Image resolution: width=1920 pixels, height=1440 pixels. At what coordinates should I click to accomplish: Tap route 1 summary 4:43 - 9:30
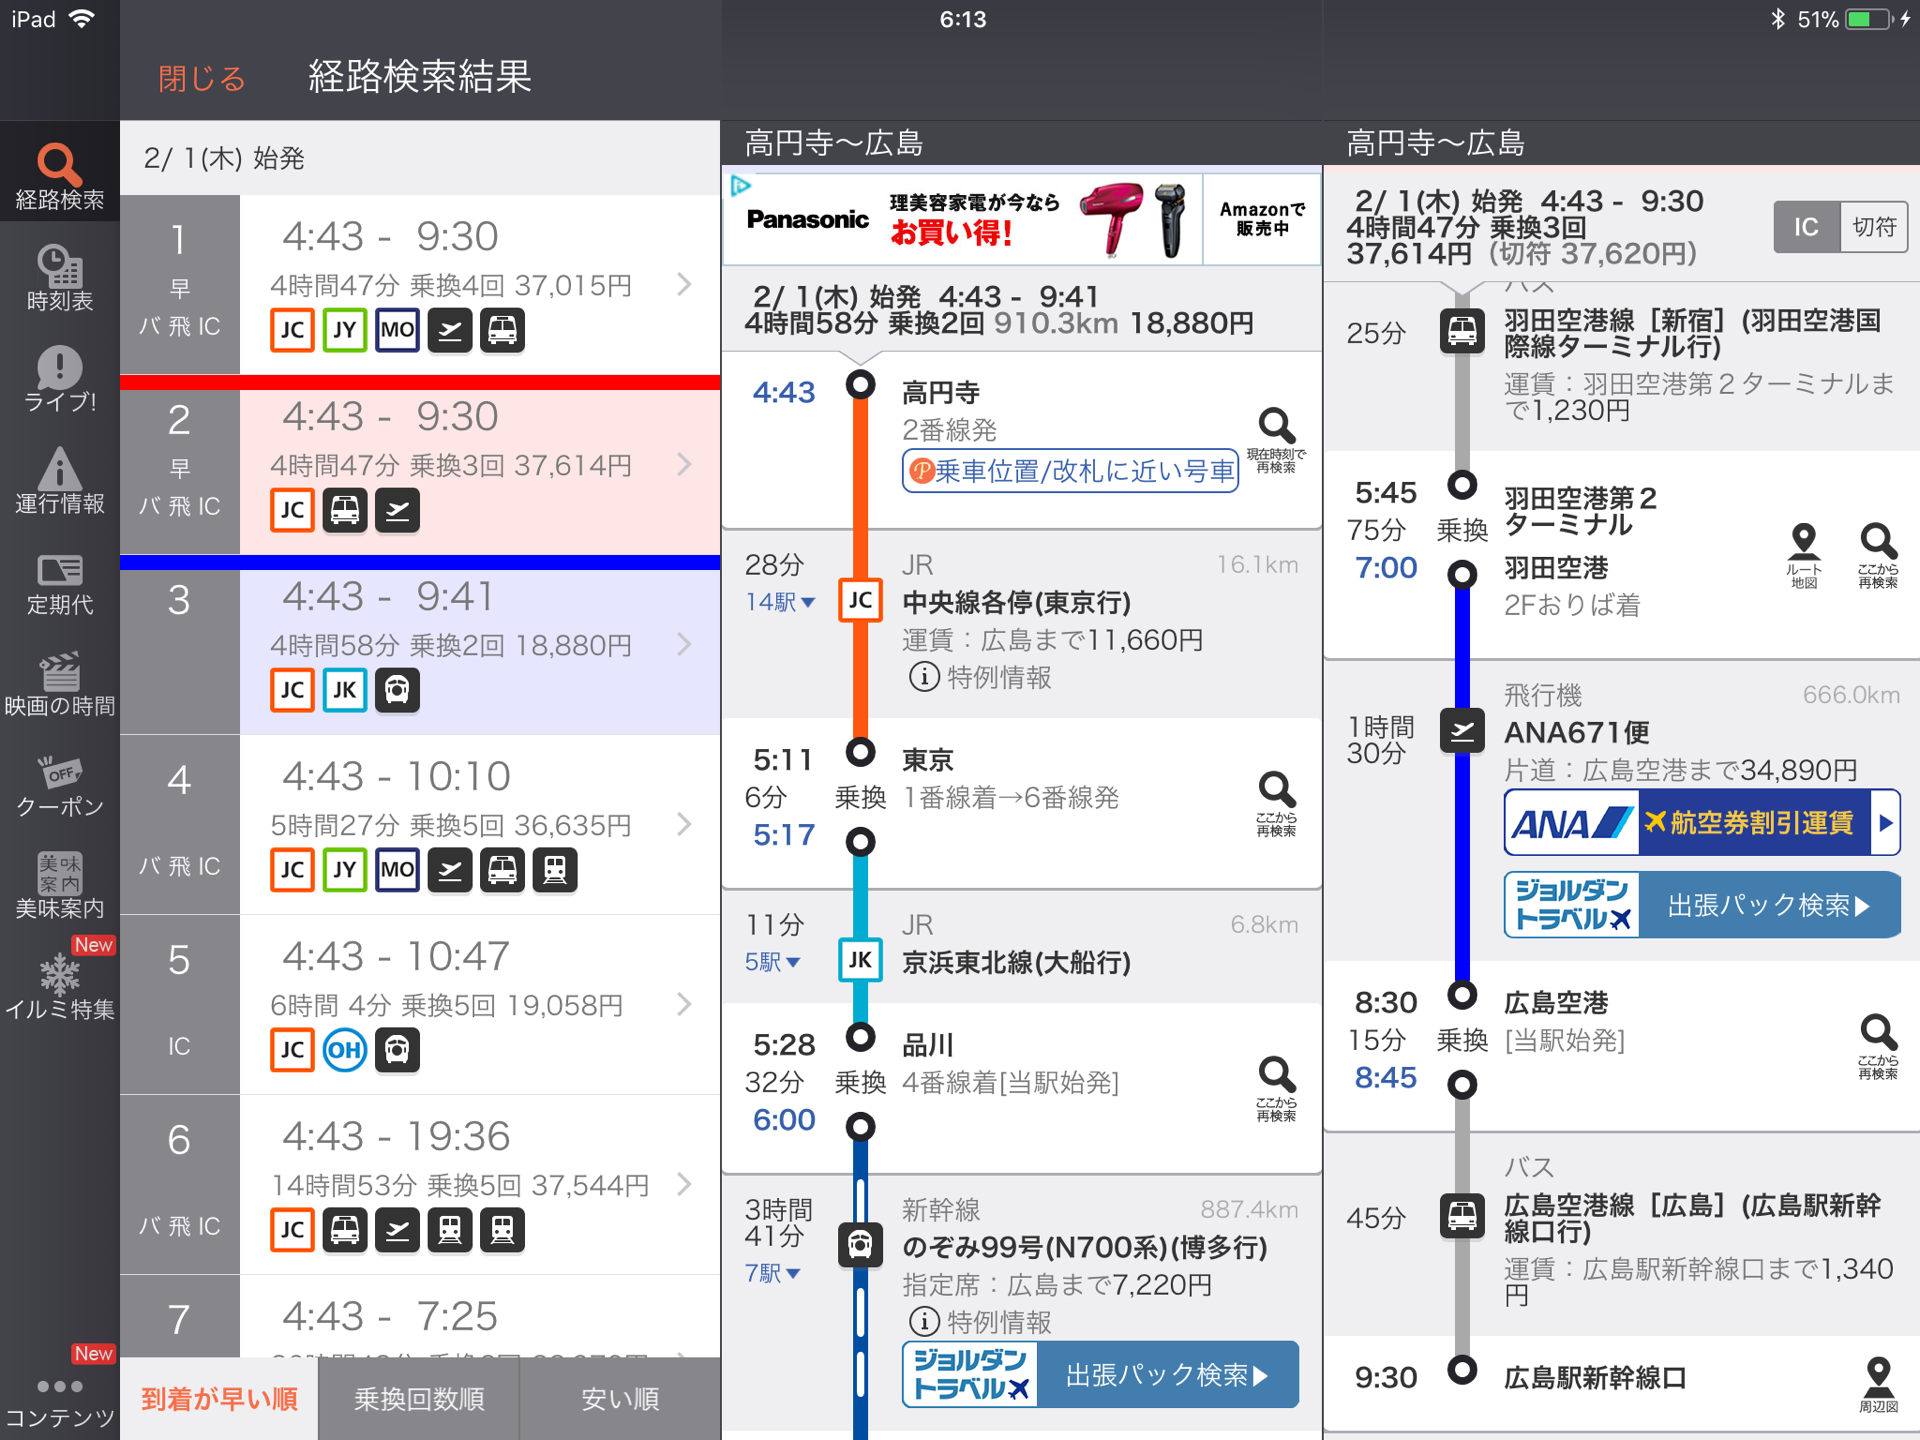tap(420, 285)
